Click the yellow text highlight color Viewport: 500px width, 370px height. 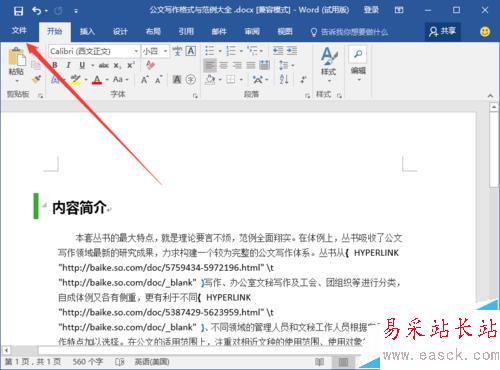click(76, 80)
